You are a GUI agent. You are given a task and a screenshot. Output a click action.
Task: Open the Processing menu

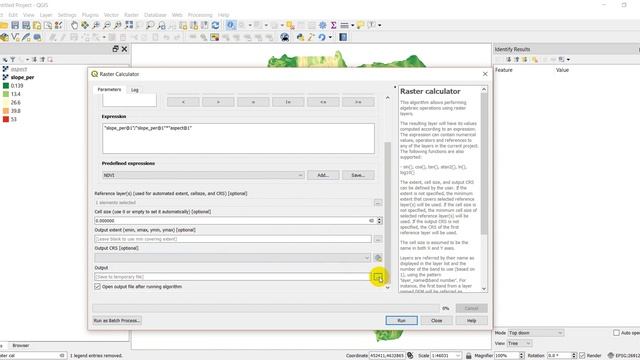point(200,15)
